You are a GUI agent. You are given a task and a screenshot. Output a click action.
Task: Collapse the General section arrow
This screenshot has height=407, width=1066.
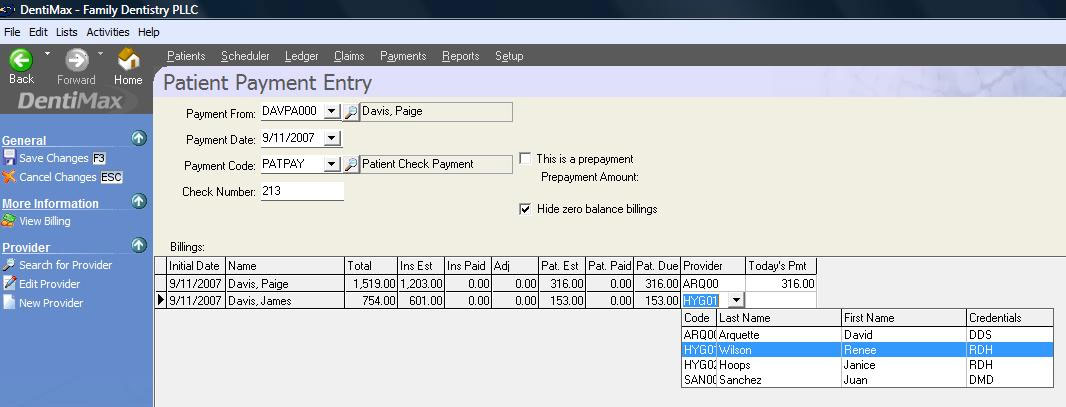coord(139,139)
